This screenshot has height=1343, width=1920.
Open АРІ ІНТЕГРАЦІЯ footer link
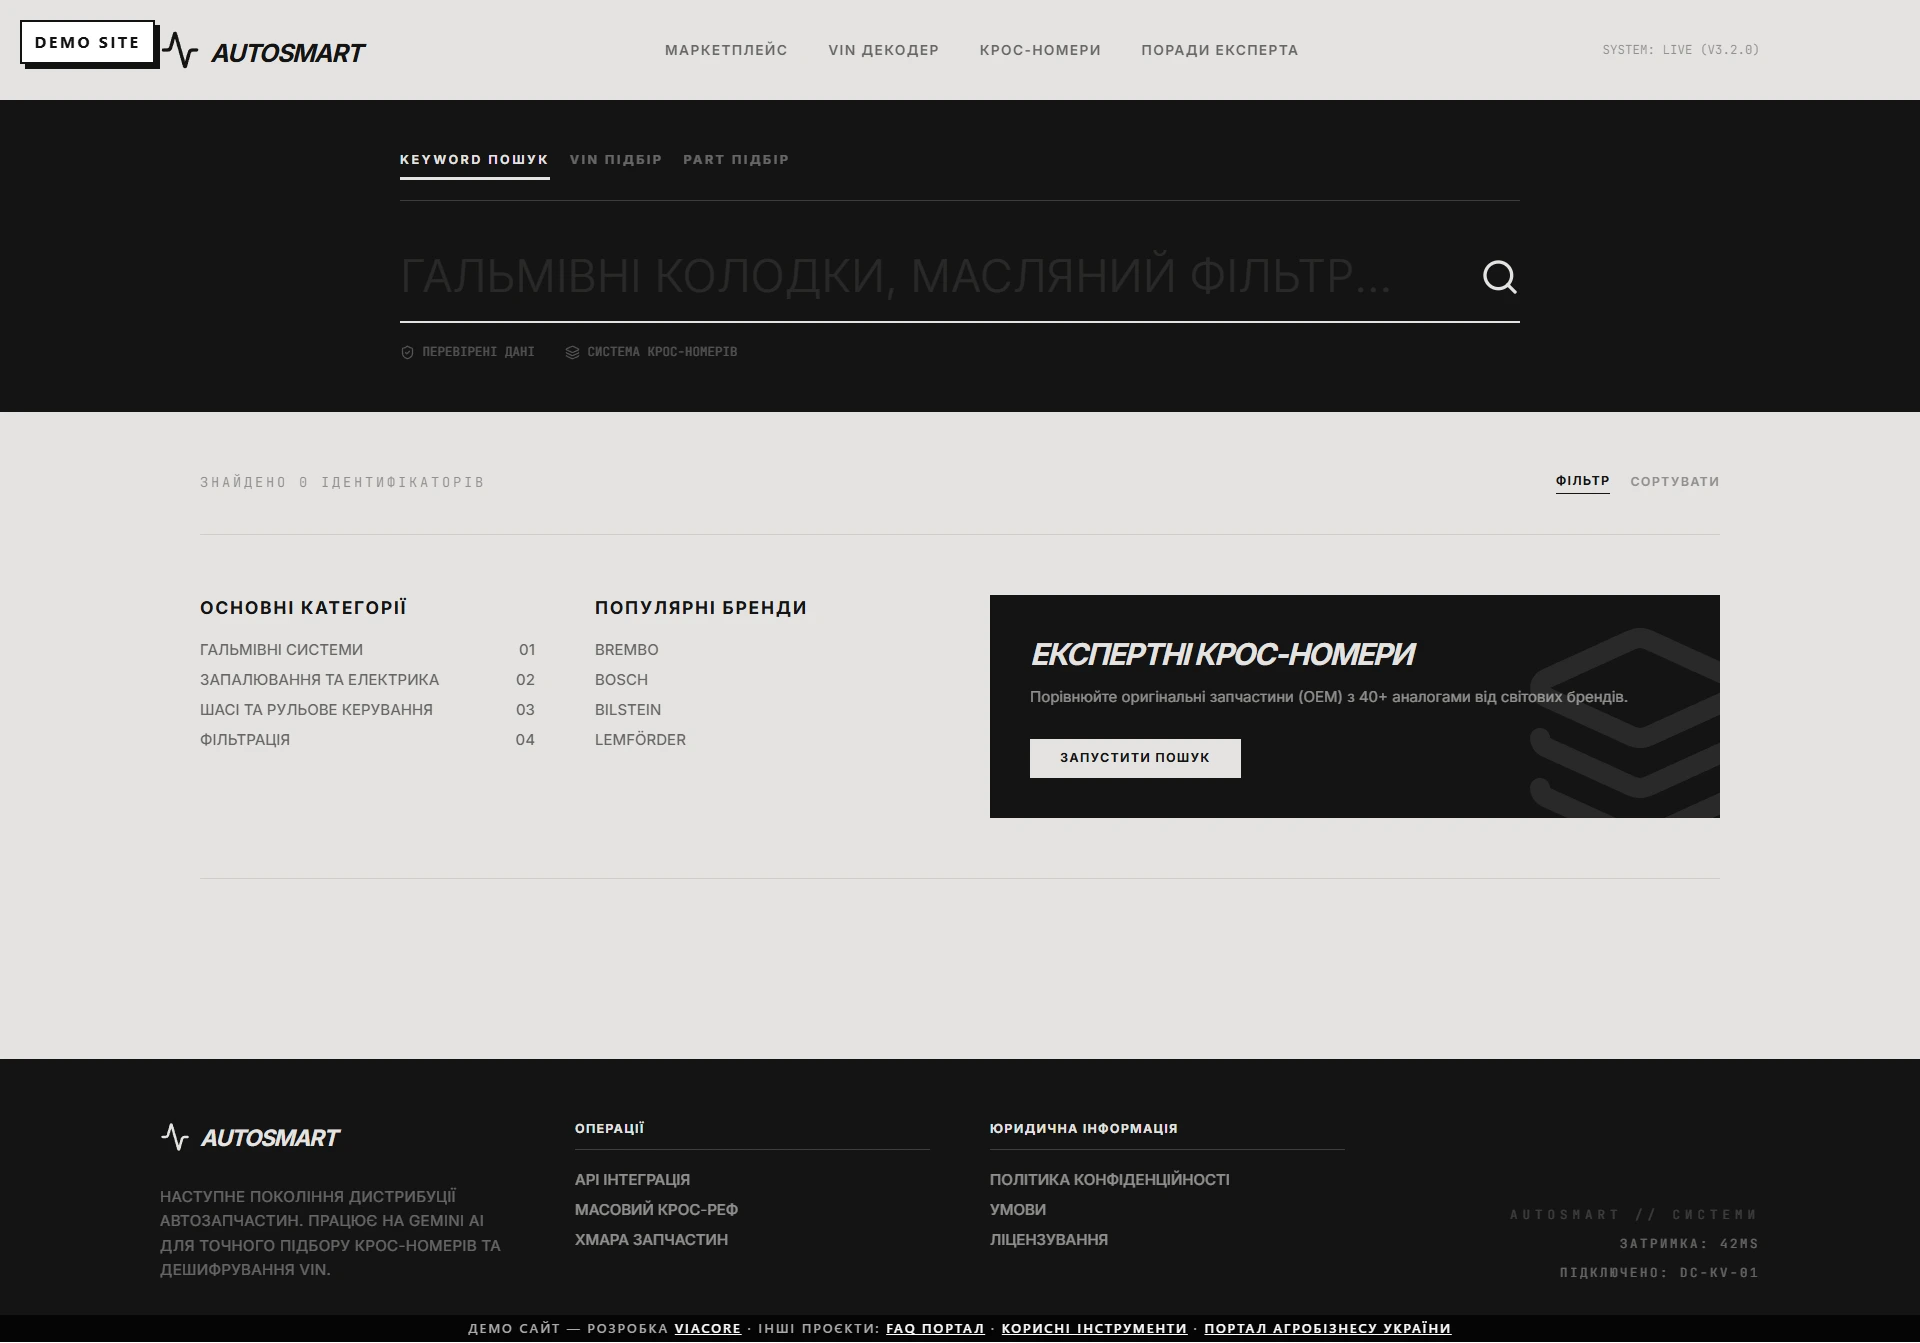632,1180
